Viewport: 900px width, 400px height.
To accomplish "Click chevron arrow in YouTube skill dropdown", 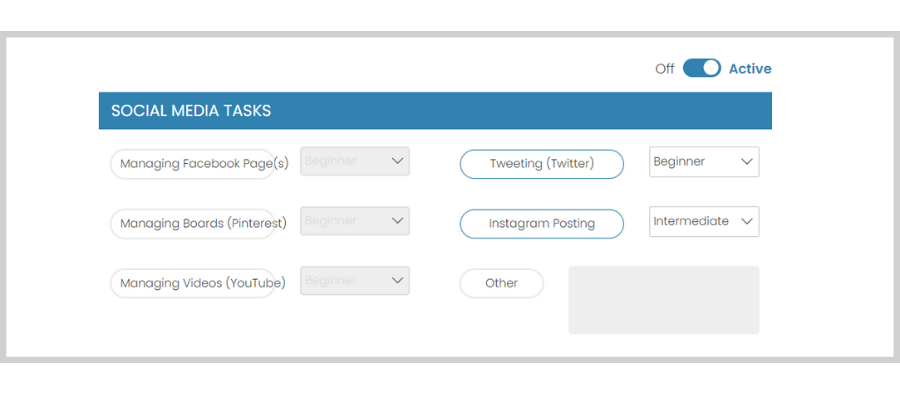I will [397, 280].
